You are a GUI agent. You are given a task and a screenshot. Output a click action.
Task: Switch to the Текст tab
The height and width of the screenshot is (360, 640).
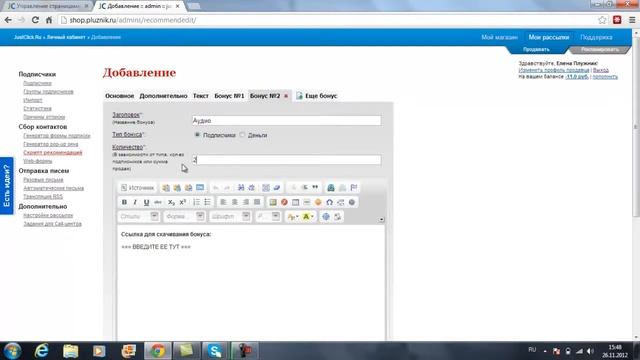pos(200,96)
